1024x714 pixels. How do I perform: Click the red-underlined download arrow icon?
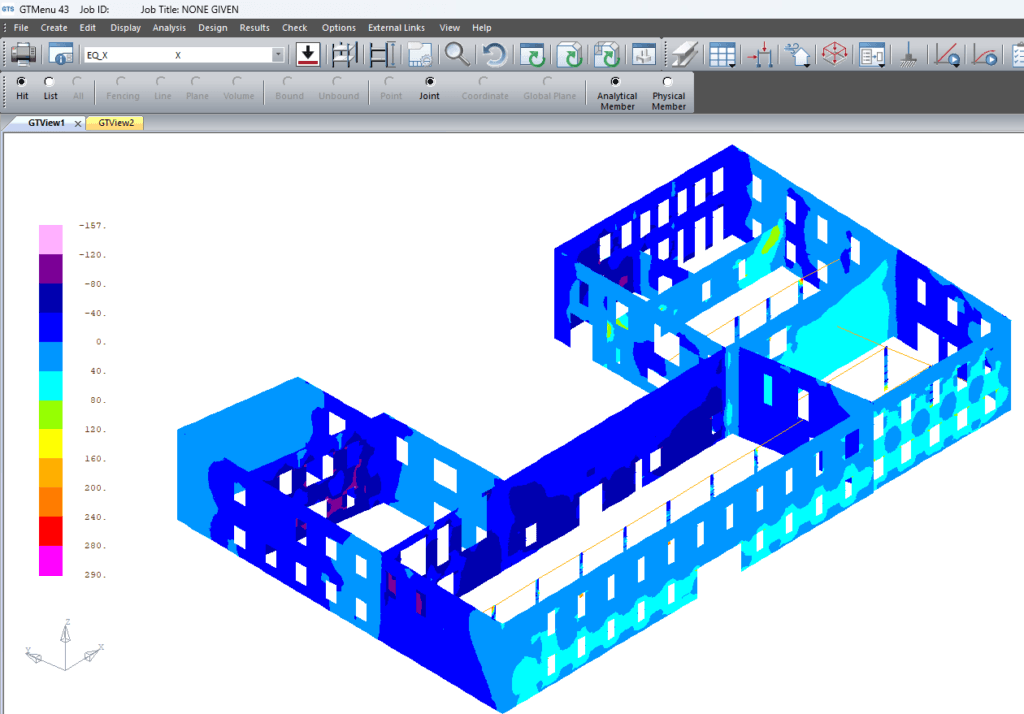point(308,54)
